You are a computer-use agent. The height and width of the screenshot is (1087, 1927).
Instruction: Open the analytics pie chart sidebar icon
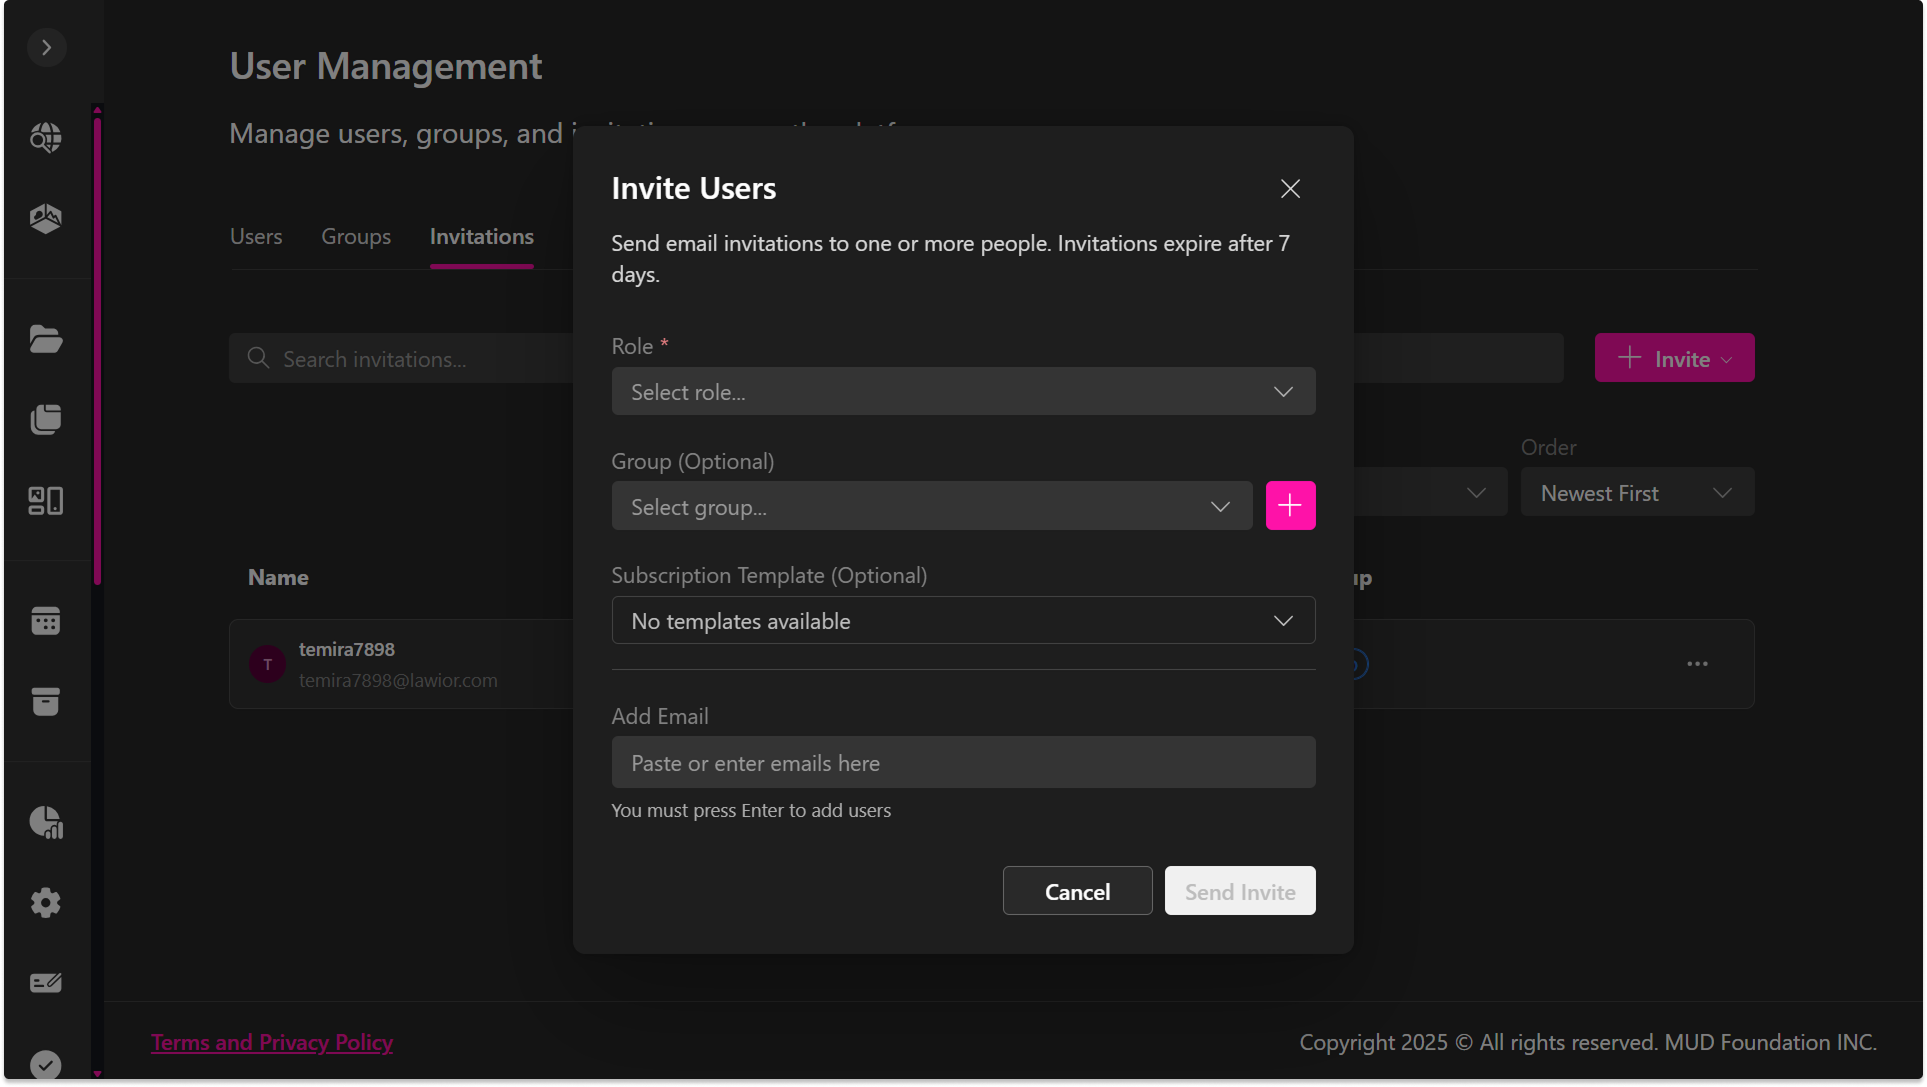point(46,822)
